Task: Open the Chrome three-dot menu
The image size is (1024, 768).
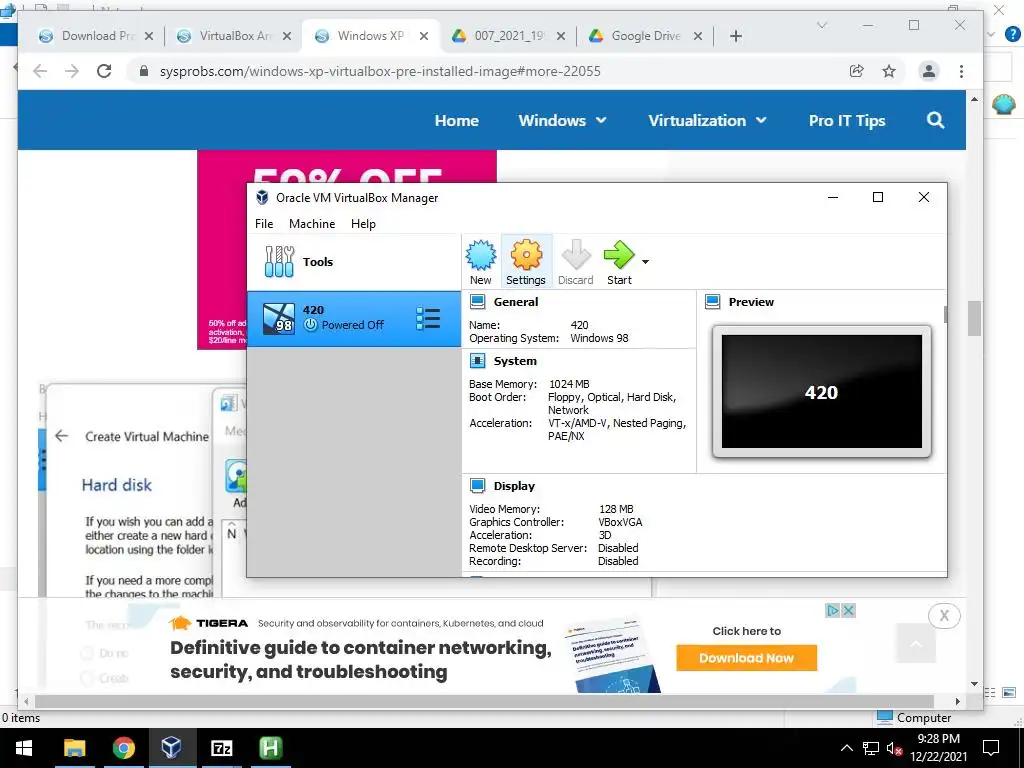Action: pos(961,71)
